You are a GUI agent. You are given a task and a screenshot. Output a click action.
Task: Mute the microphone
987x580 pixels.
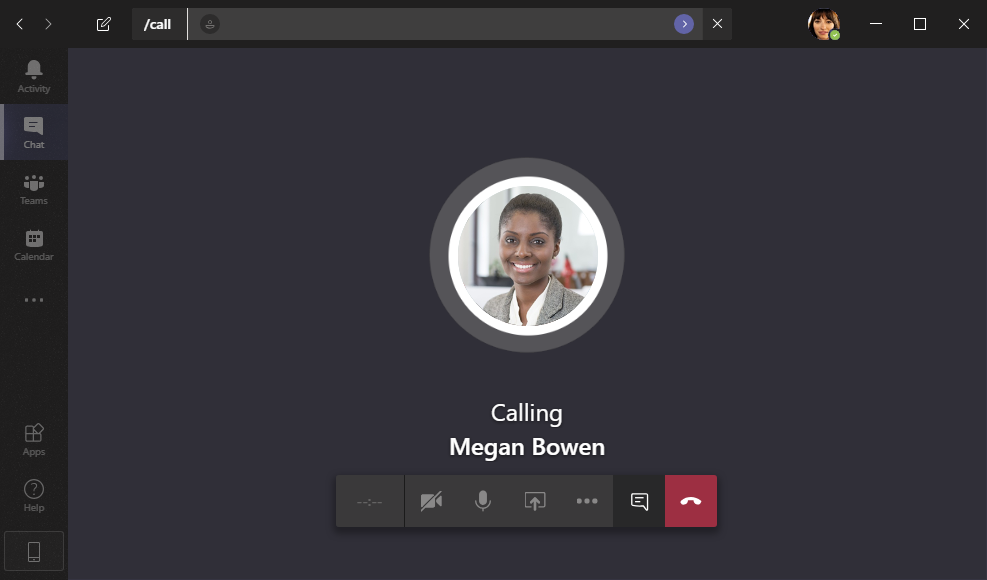tap(483, 501)
